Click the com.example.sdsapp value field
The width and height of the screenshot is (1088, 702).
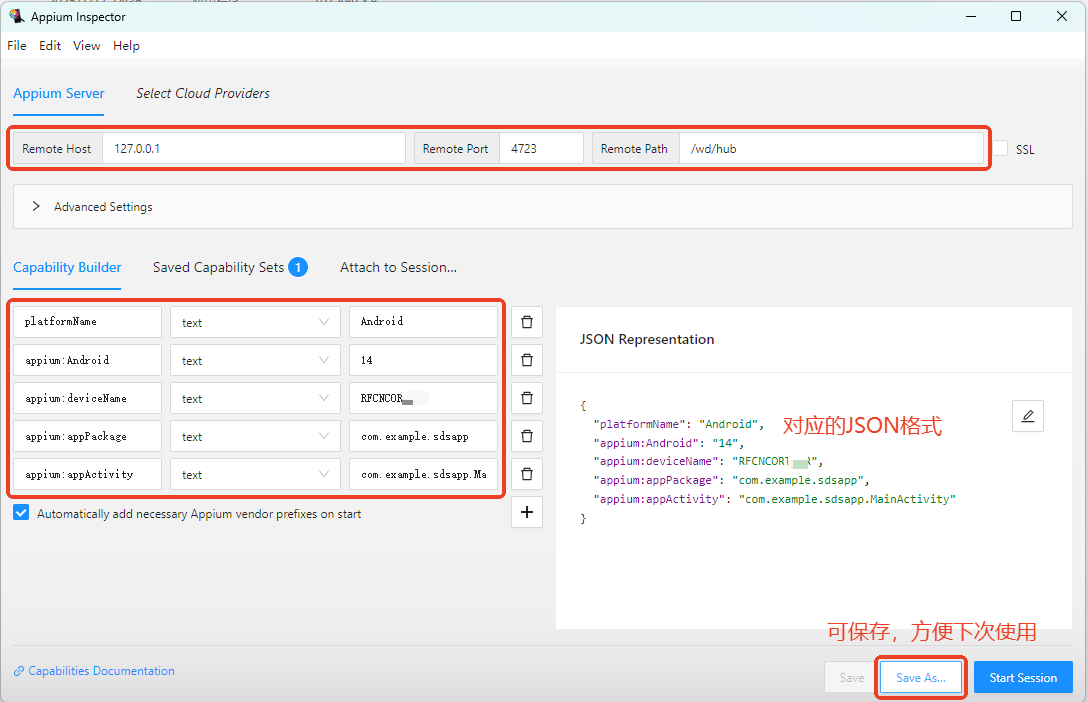pyautogui.click(x=423, y=436)
